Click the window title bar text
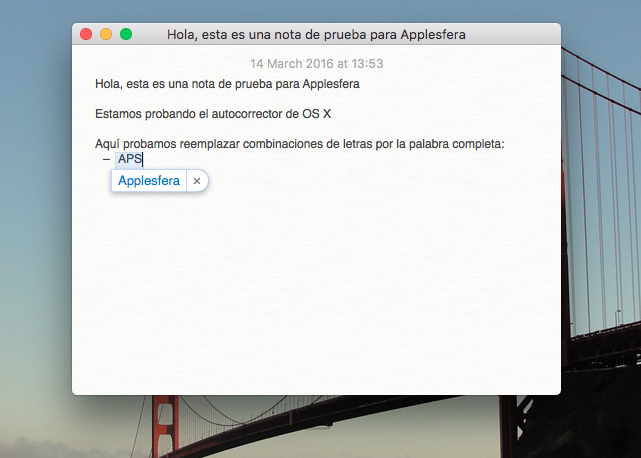The image size is (641, 458). pos(316,35)
